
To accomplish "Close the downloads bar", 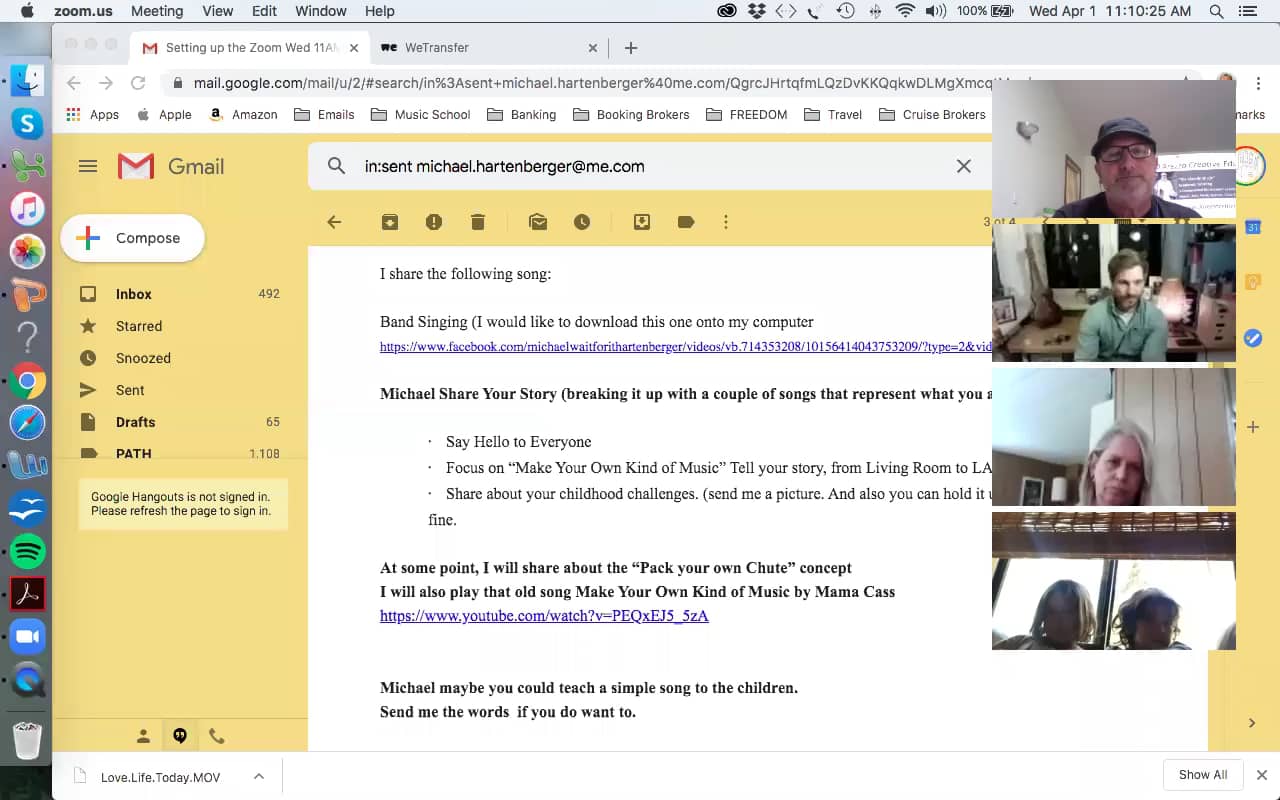I will click(x=1262, y=775).
